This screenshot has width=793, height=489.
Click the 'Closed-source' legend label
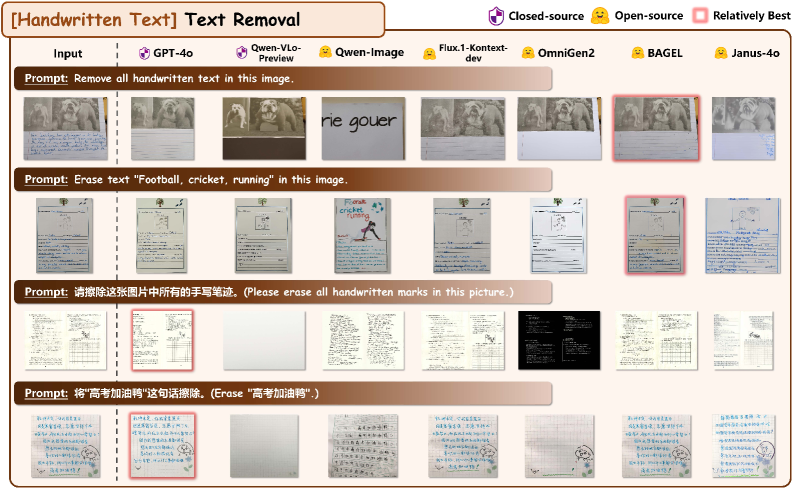click(x=546, y=16)
